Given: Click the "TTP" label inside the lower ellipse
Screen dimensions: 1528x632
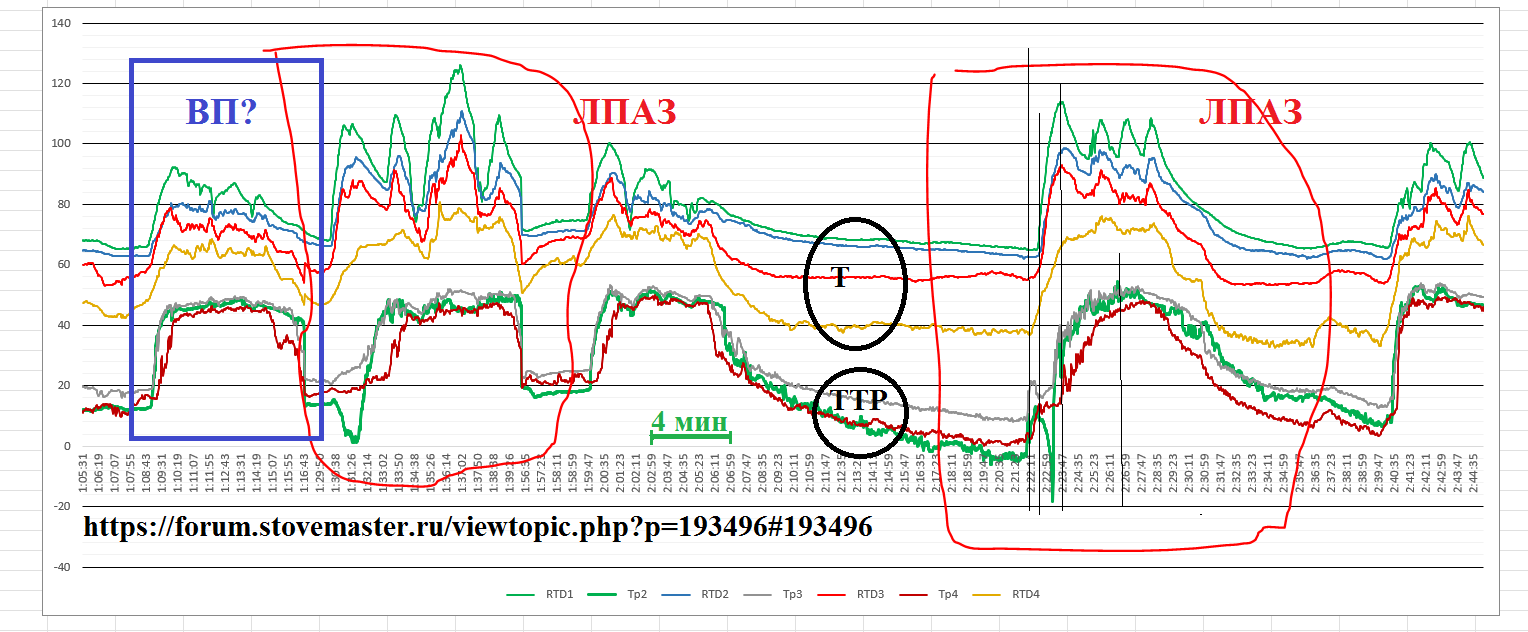Looking at the screenshot, I should click(859, 402).
